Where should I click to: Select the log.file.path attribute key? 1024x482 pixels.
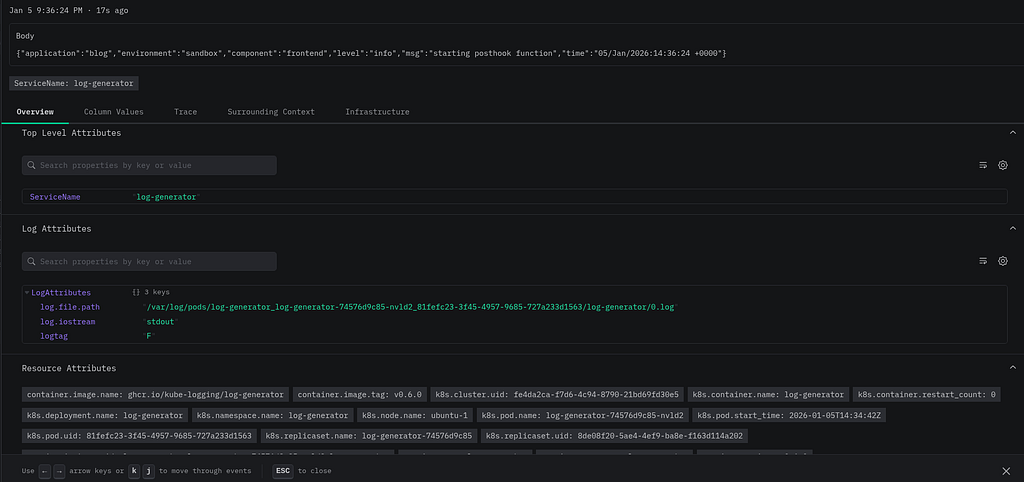coord(70,307)
